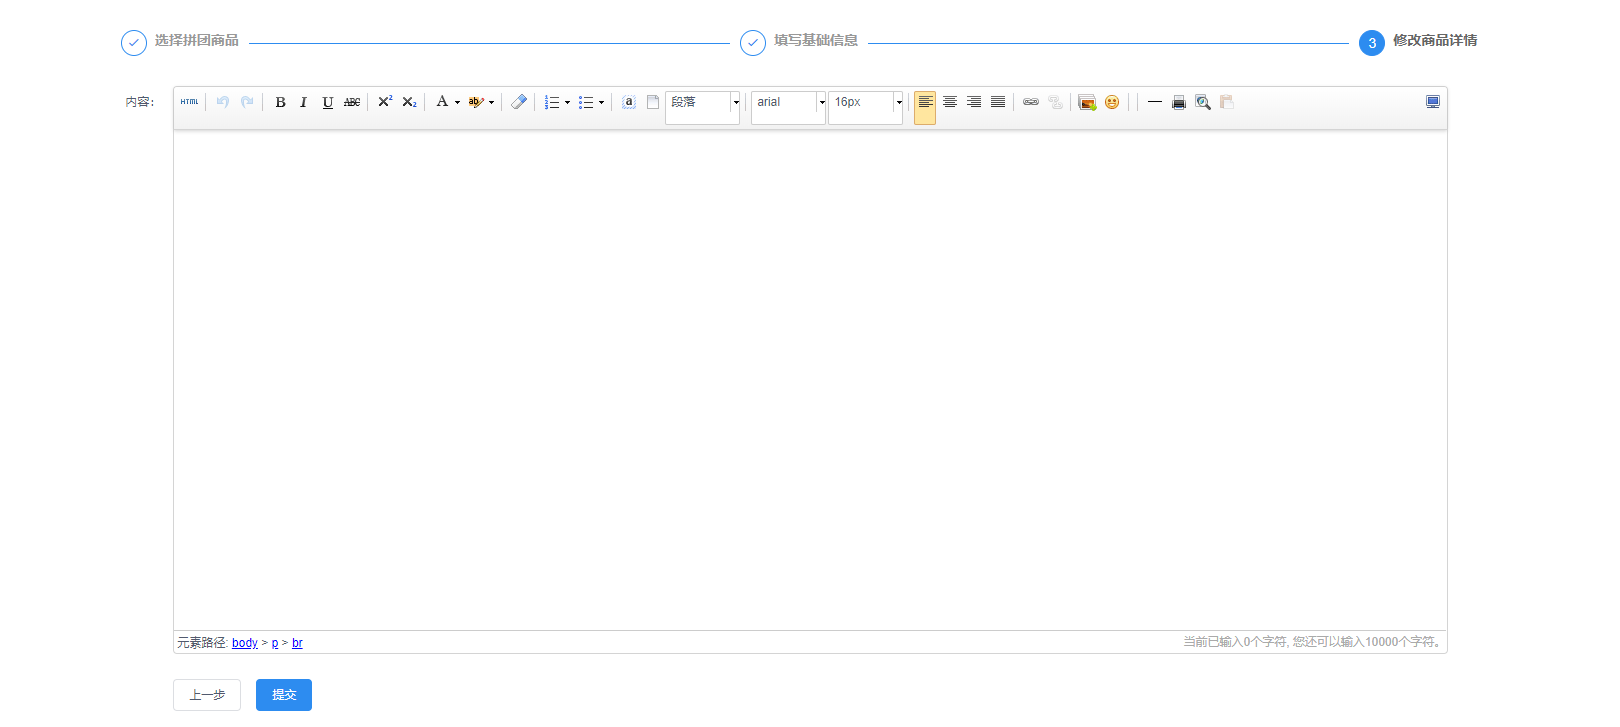
Task: Click the select-all icon
Action: point(629,102)
